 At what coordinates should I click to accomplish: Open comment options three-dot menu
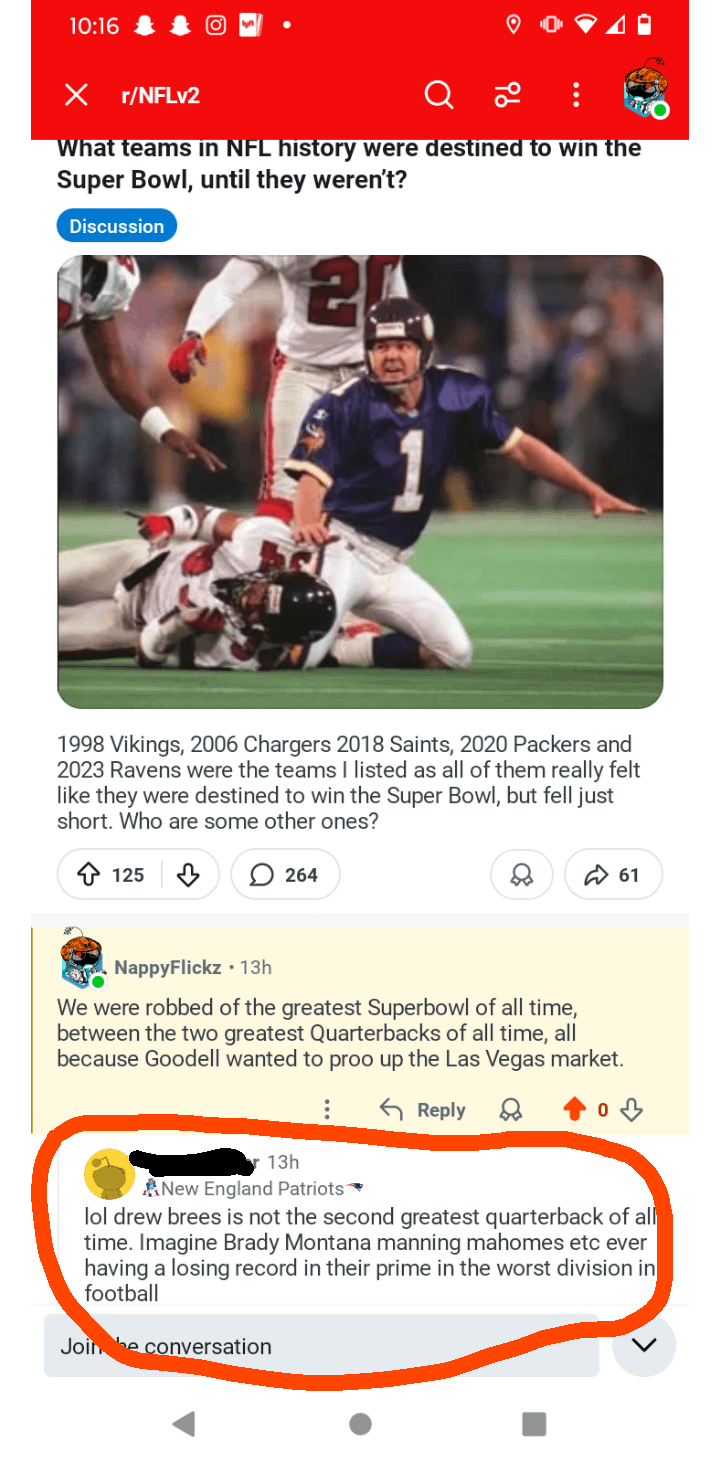pyautogui.click(x=326, y=1110)
